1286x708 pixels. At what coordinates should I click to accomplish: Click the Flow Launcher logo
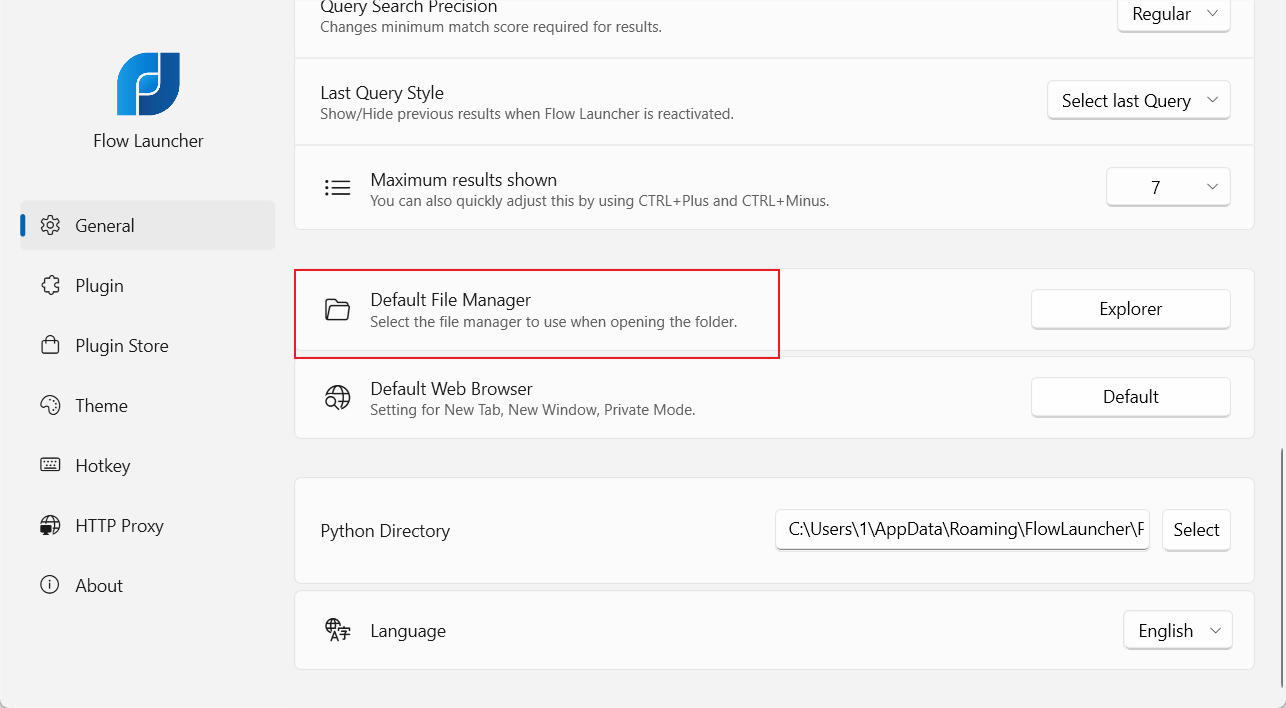(147, 84)
